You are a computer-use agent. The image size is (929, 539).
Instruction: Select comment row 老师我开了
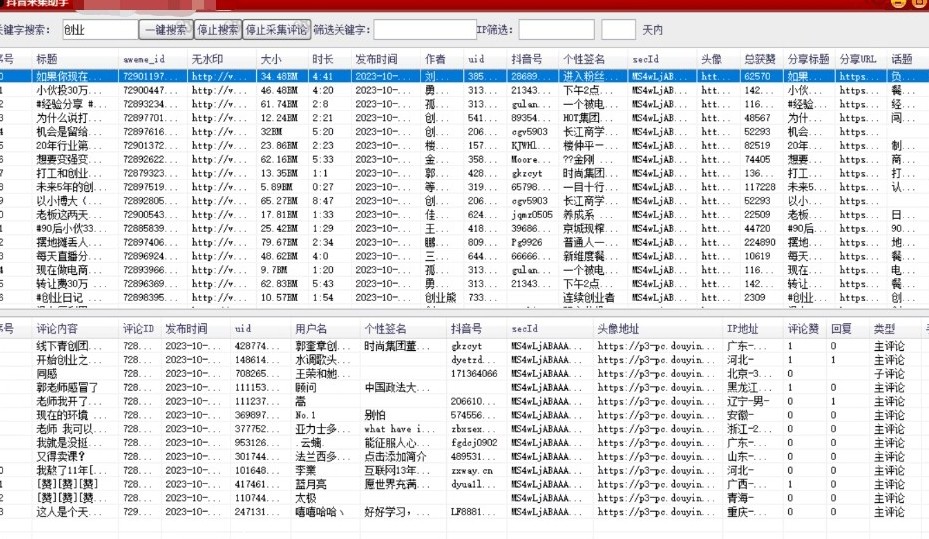click(x=464, y=401)
